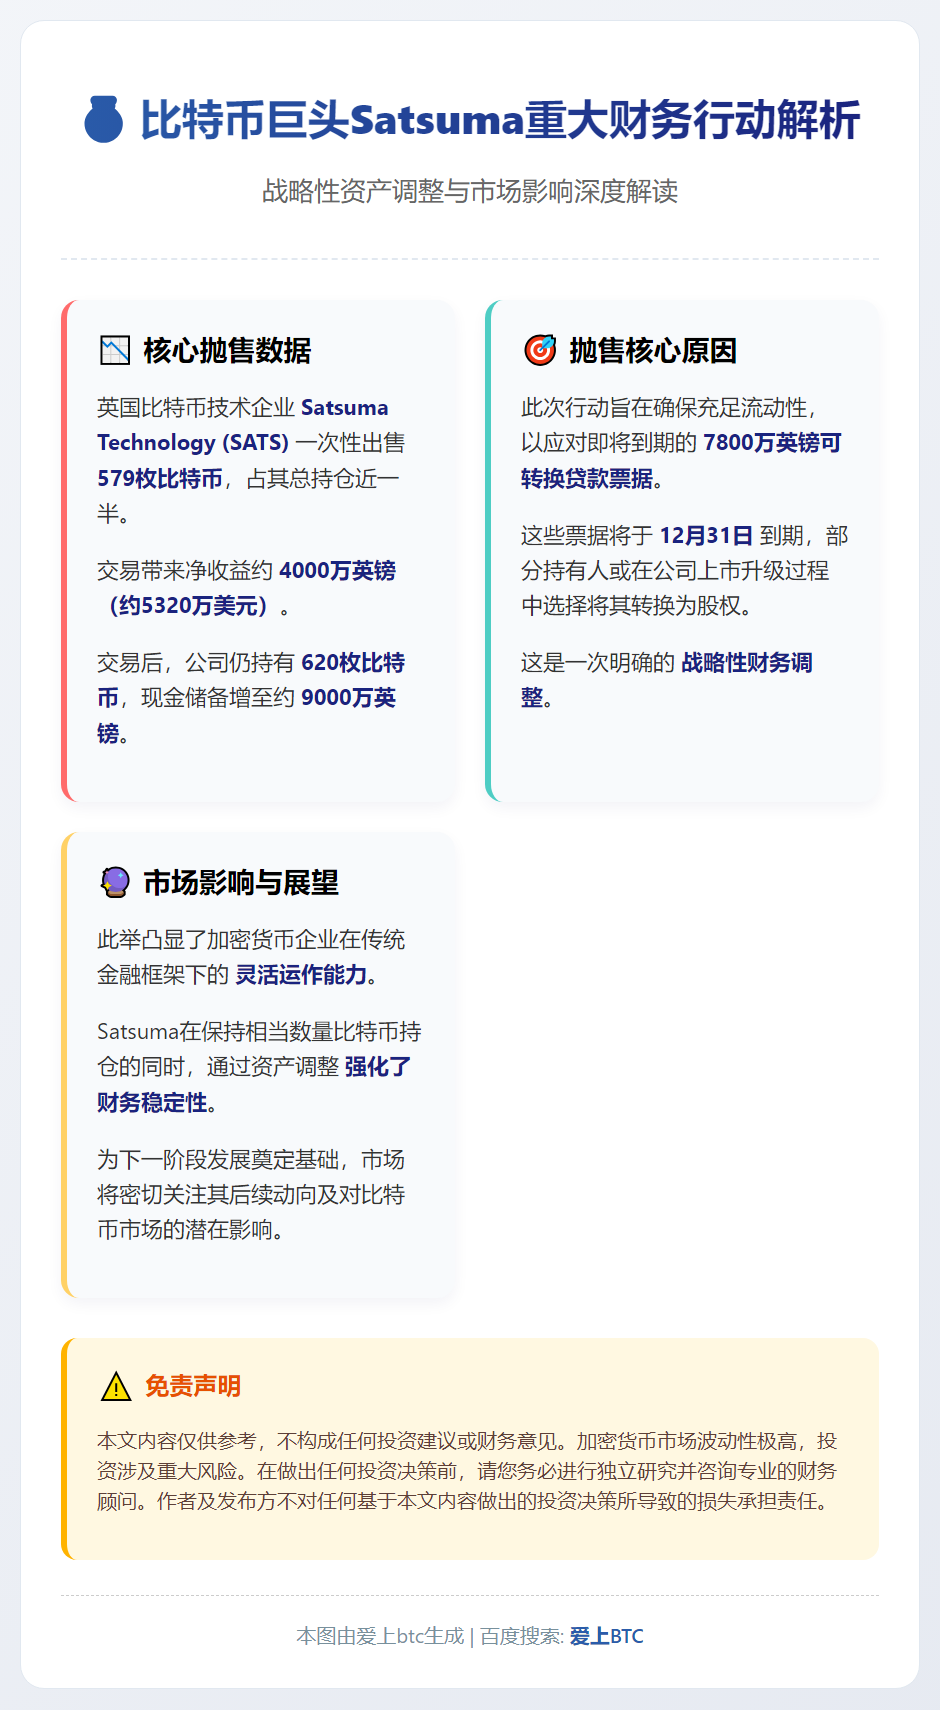Click the bold text 4000万英镑
940x1710 pixels.
point(337,570)
